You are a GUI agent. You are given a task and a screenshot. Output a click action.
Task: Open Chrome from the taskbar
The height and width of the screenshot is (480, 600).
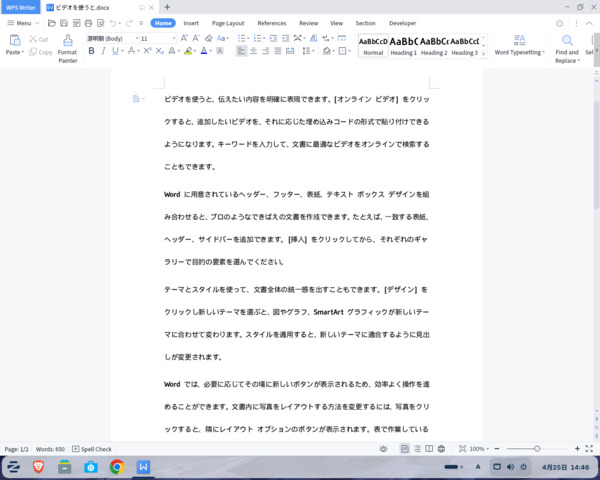(117, 467)
